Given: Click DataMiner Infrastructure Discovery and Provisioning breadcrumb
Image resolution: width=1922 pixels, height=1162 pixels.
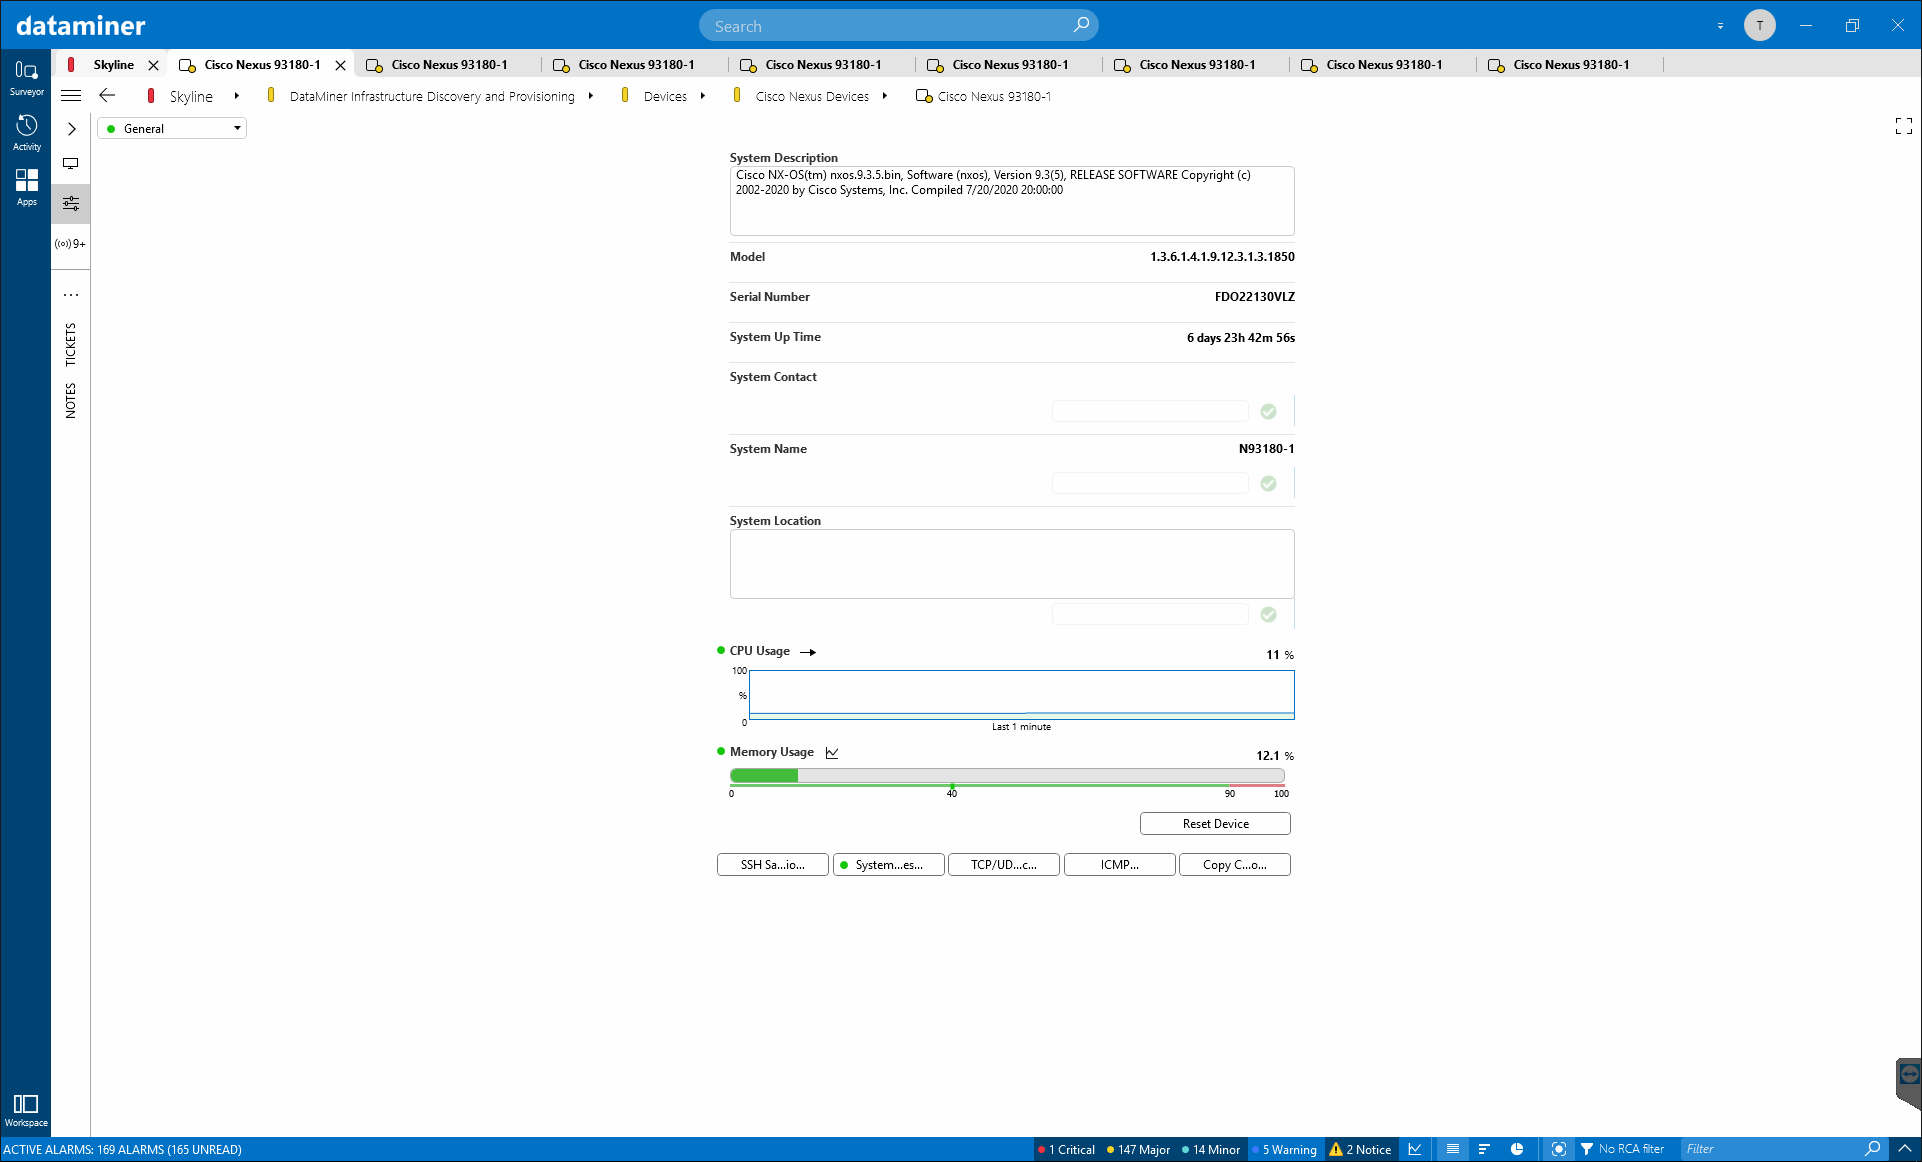Looking at the screenshot, I should (432, 97).
